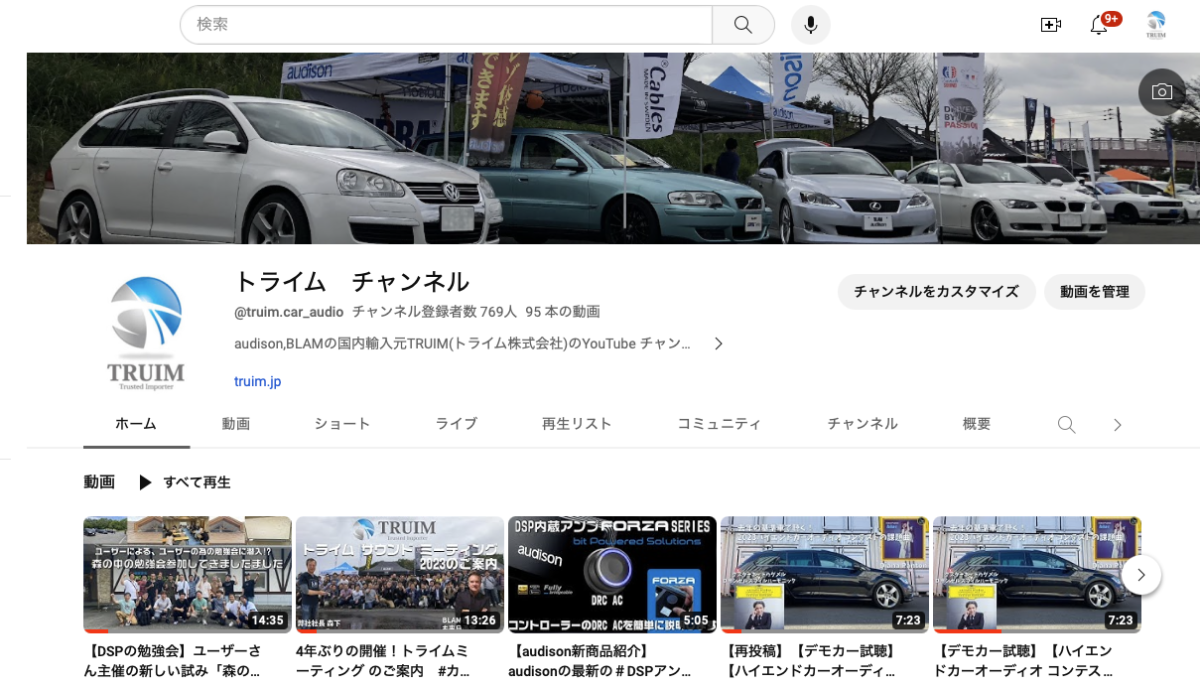
Task: Visit the truim.jp link
Action: (256, 381)
